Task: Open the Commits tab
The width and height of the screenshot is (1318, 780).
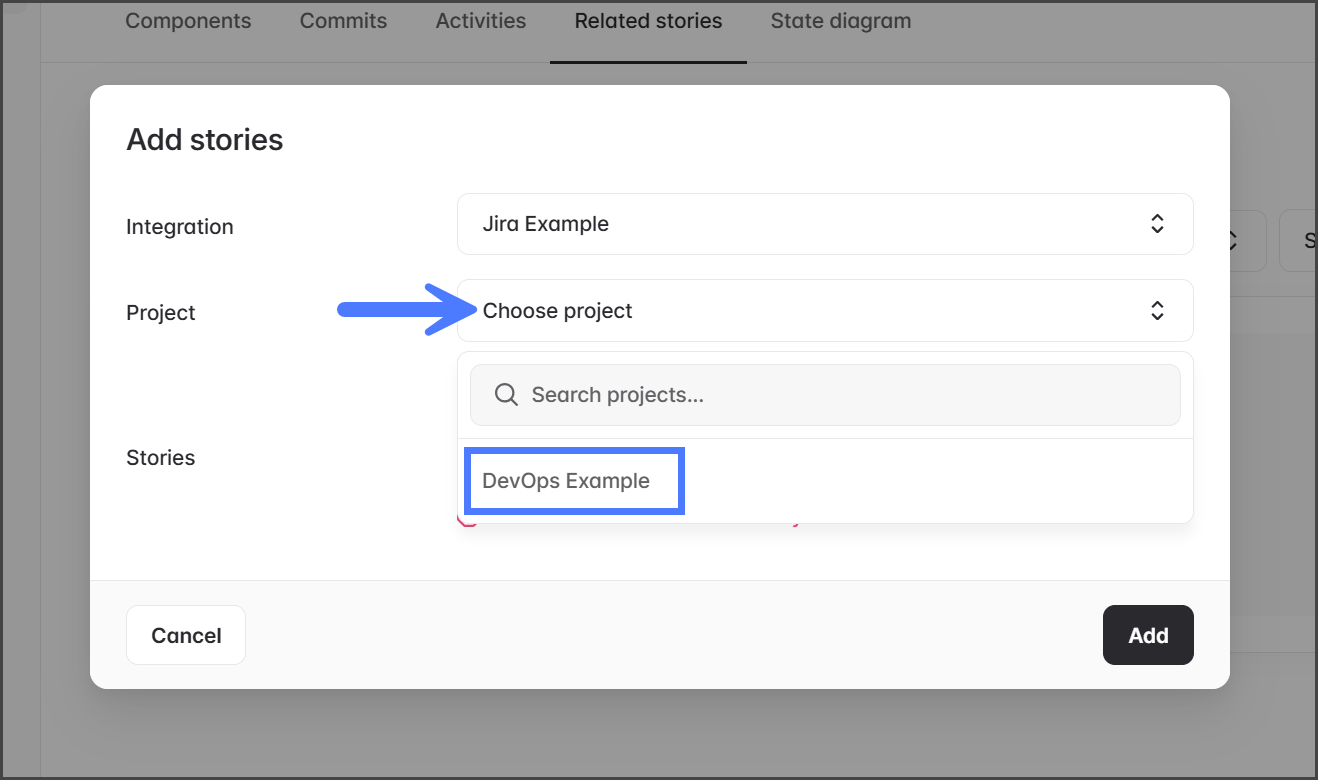Action: click(x=343, y=21)
